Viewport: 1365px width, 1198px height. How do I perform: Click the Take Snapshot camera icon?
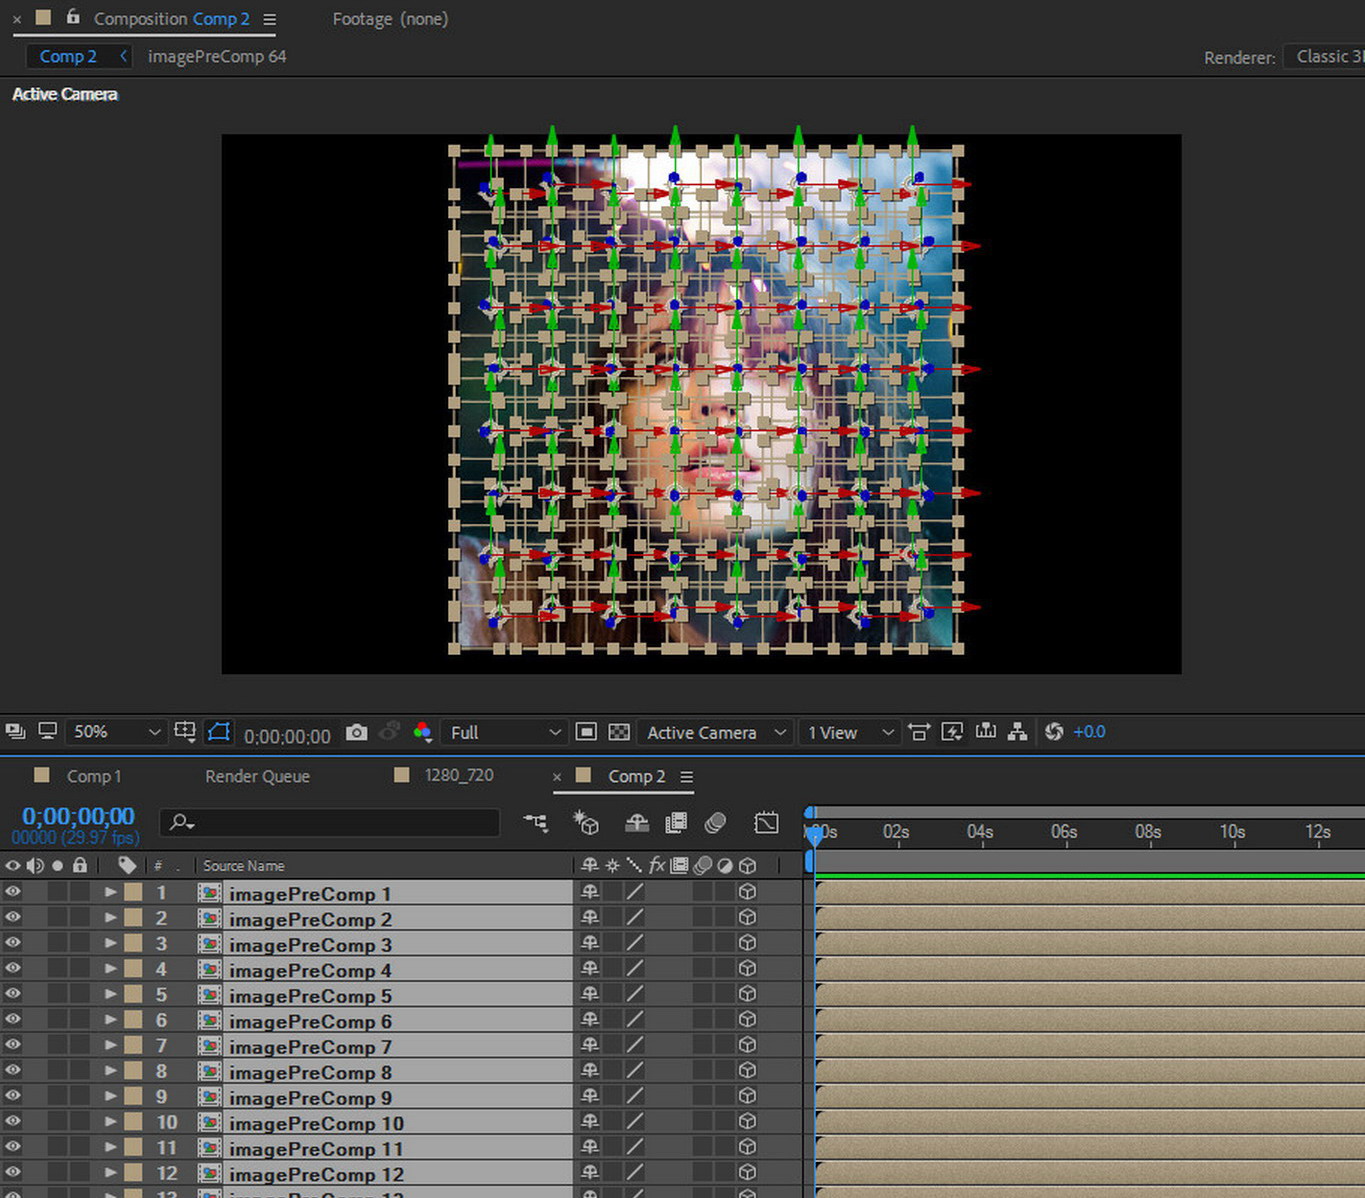click(x=356, y=733)
